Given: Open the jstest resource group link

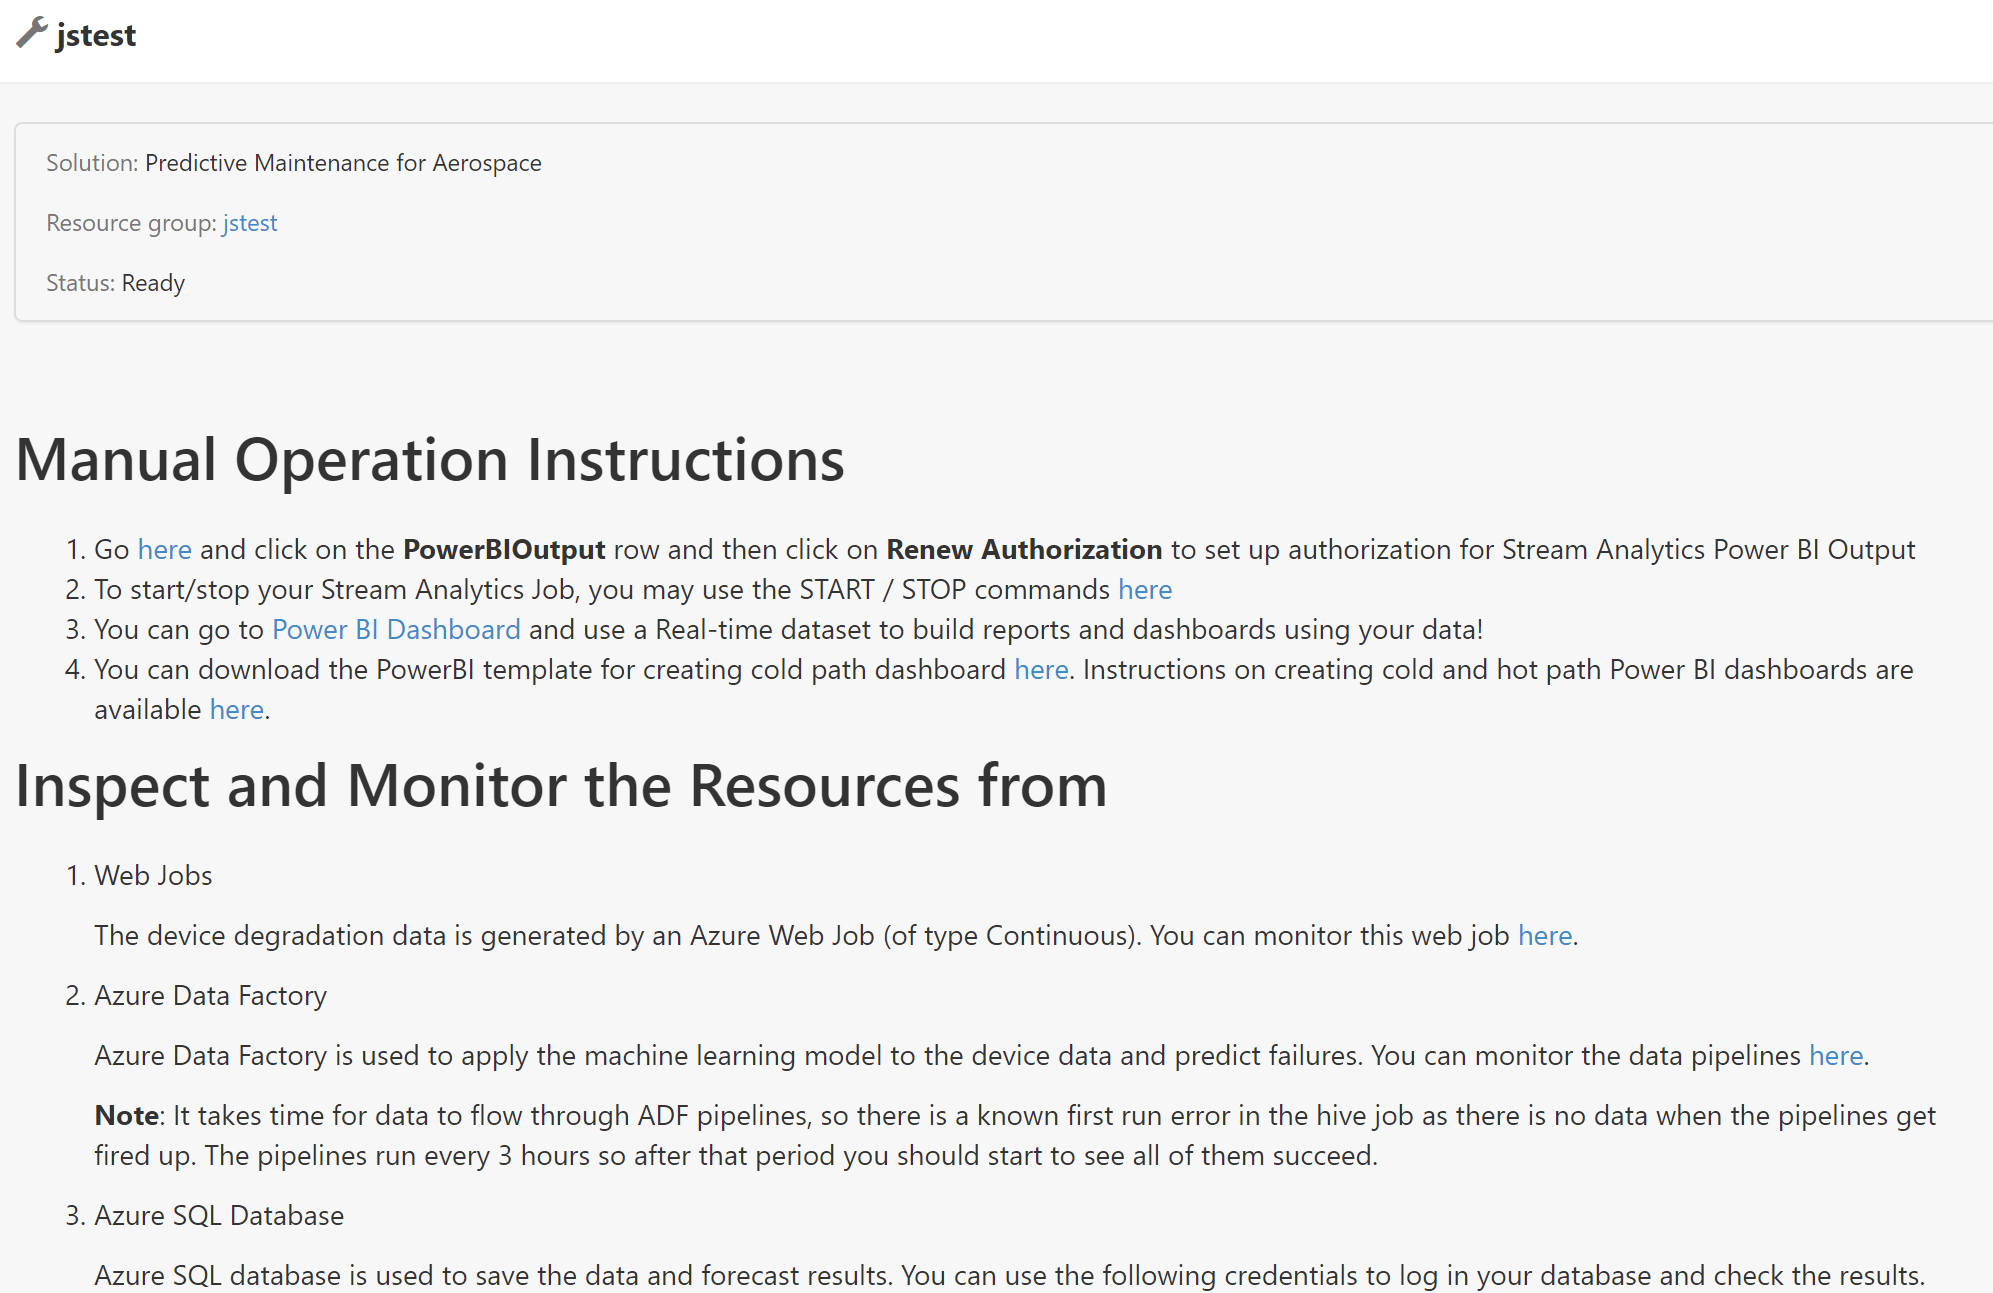Looking at the screenshot, I should click(250, 223).
